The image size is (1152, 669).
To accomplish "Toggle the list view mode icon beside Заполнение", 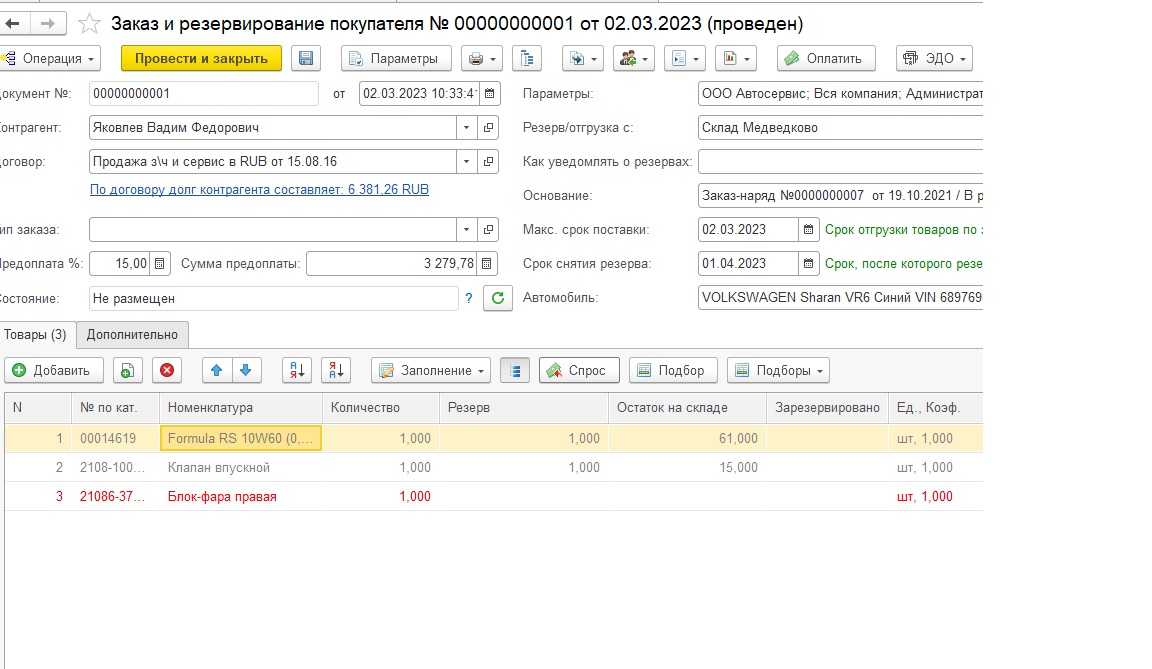I will coord(515,371).
